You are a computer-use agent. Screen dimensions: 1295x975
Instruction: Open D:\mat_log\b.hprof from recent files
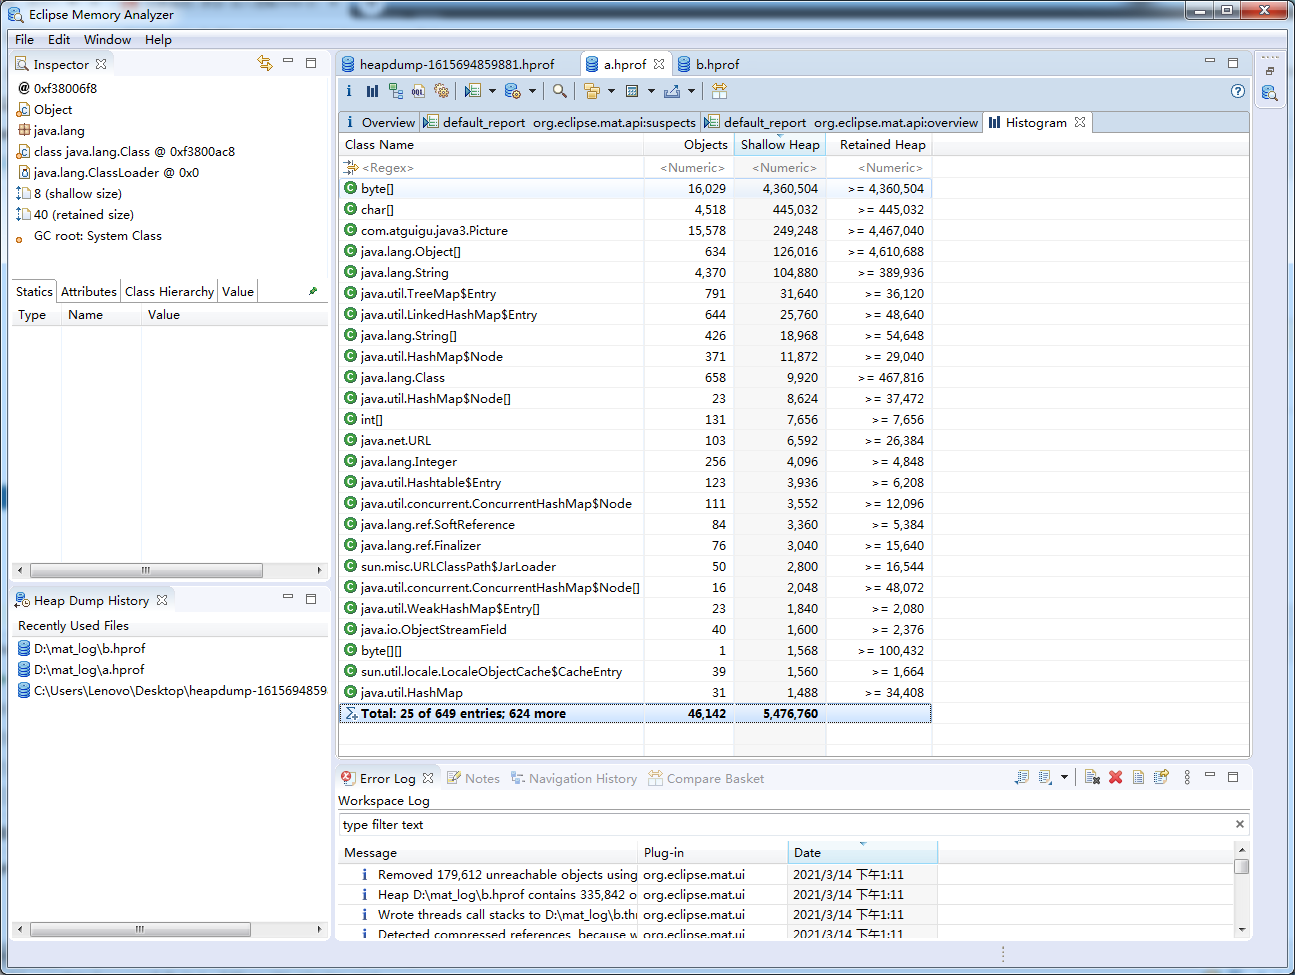(x=89, y=648)
